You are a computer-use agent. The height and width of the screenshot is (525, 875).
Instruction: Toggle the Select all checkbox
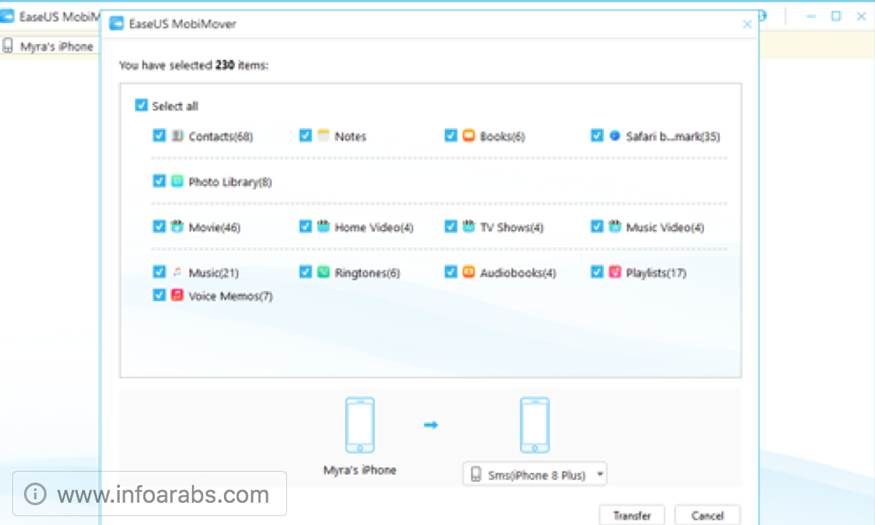tap(141, 105)
